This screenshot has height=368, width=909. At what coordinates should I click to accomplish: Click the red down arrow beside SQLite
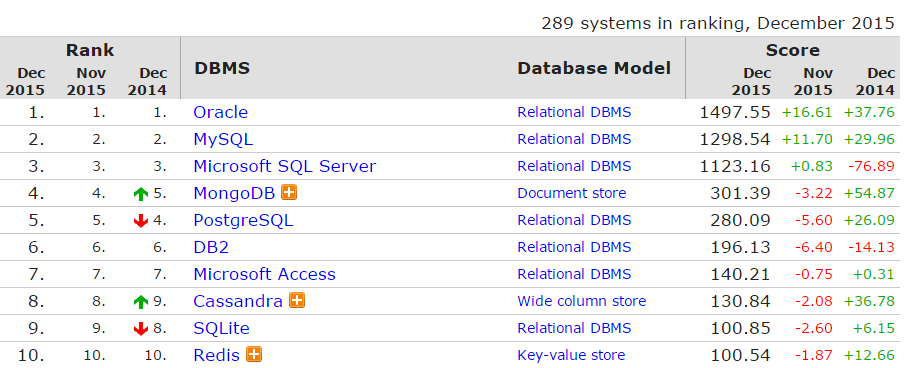pyautogui.click(x=141, y=329)
